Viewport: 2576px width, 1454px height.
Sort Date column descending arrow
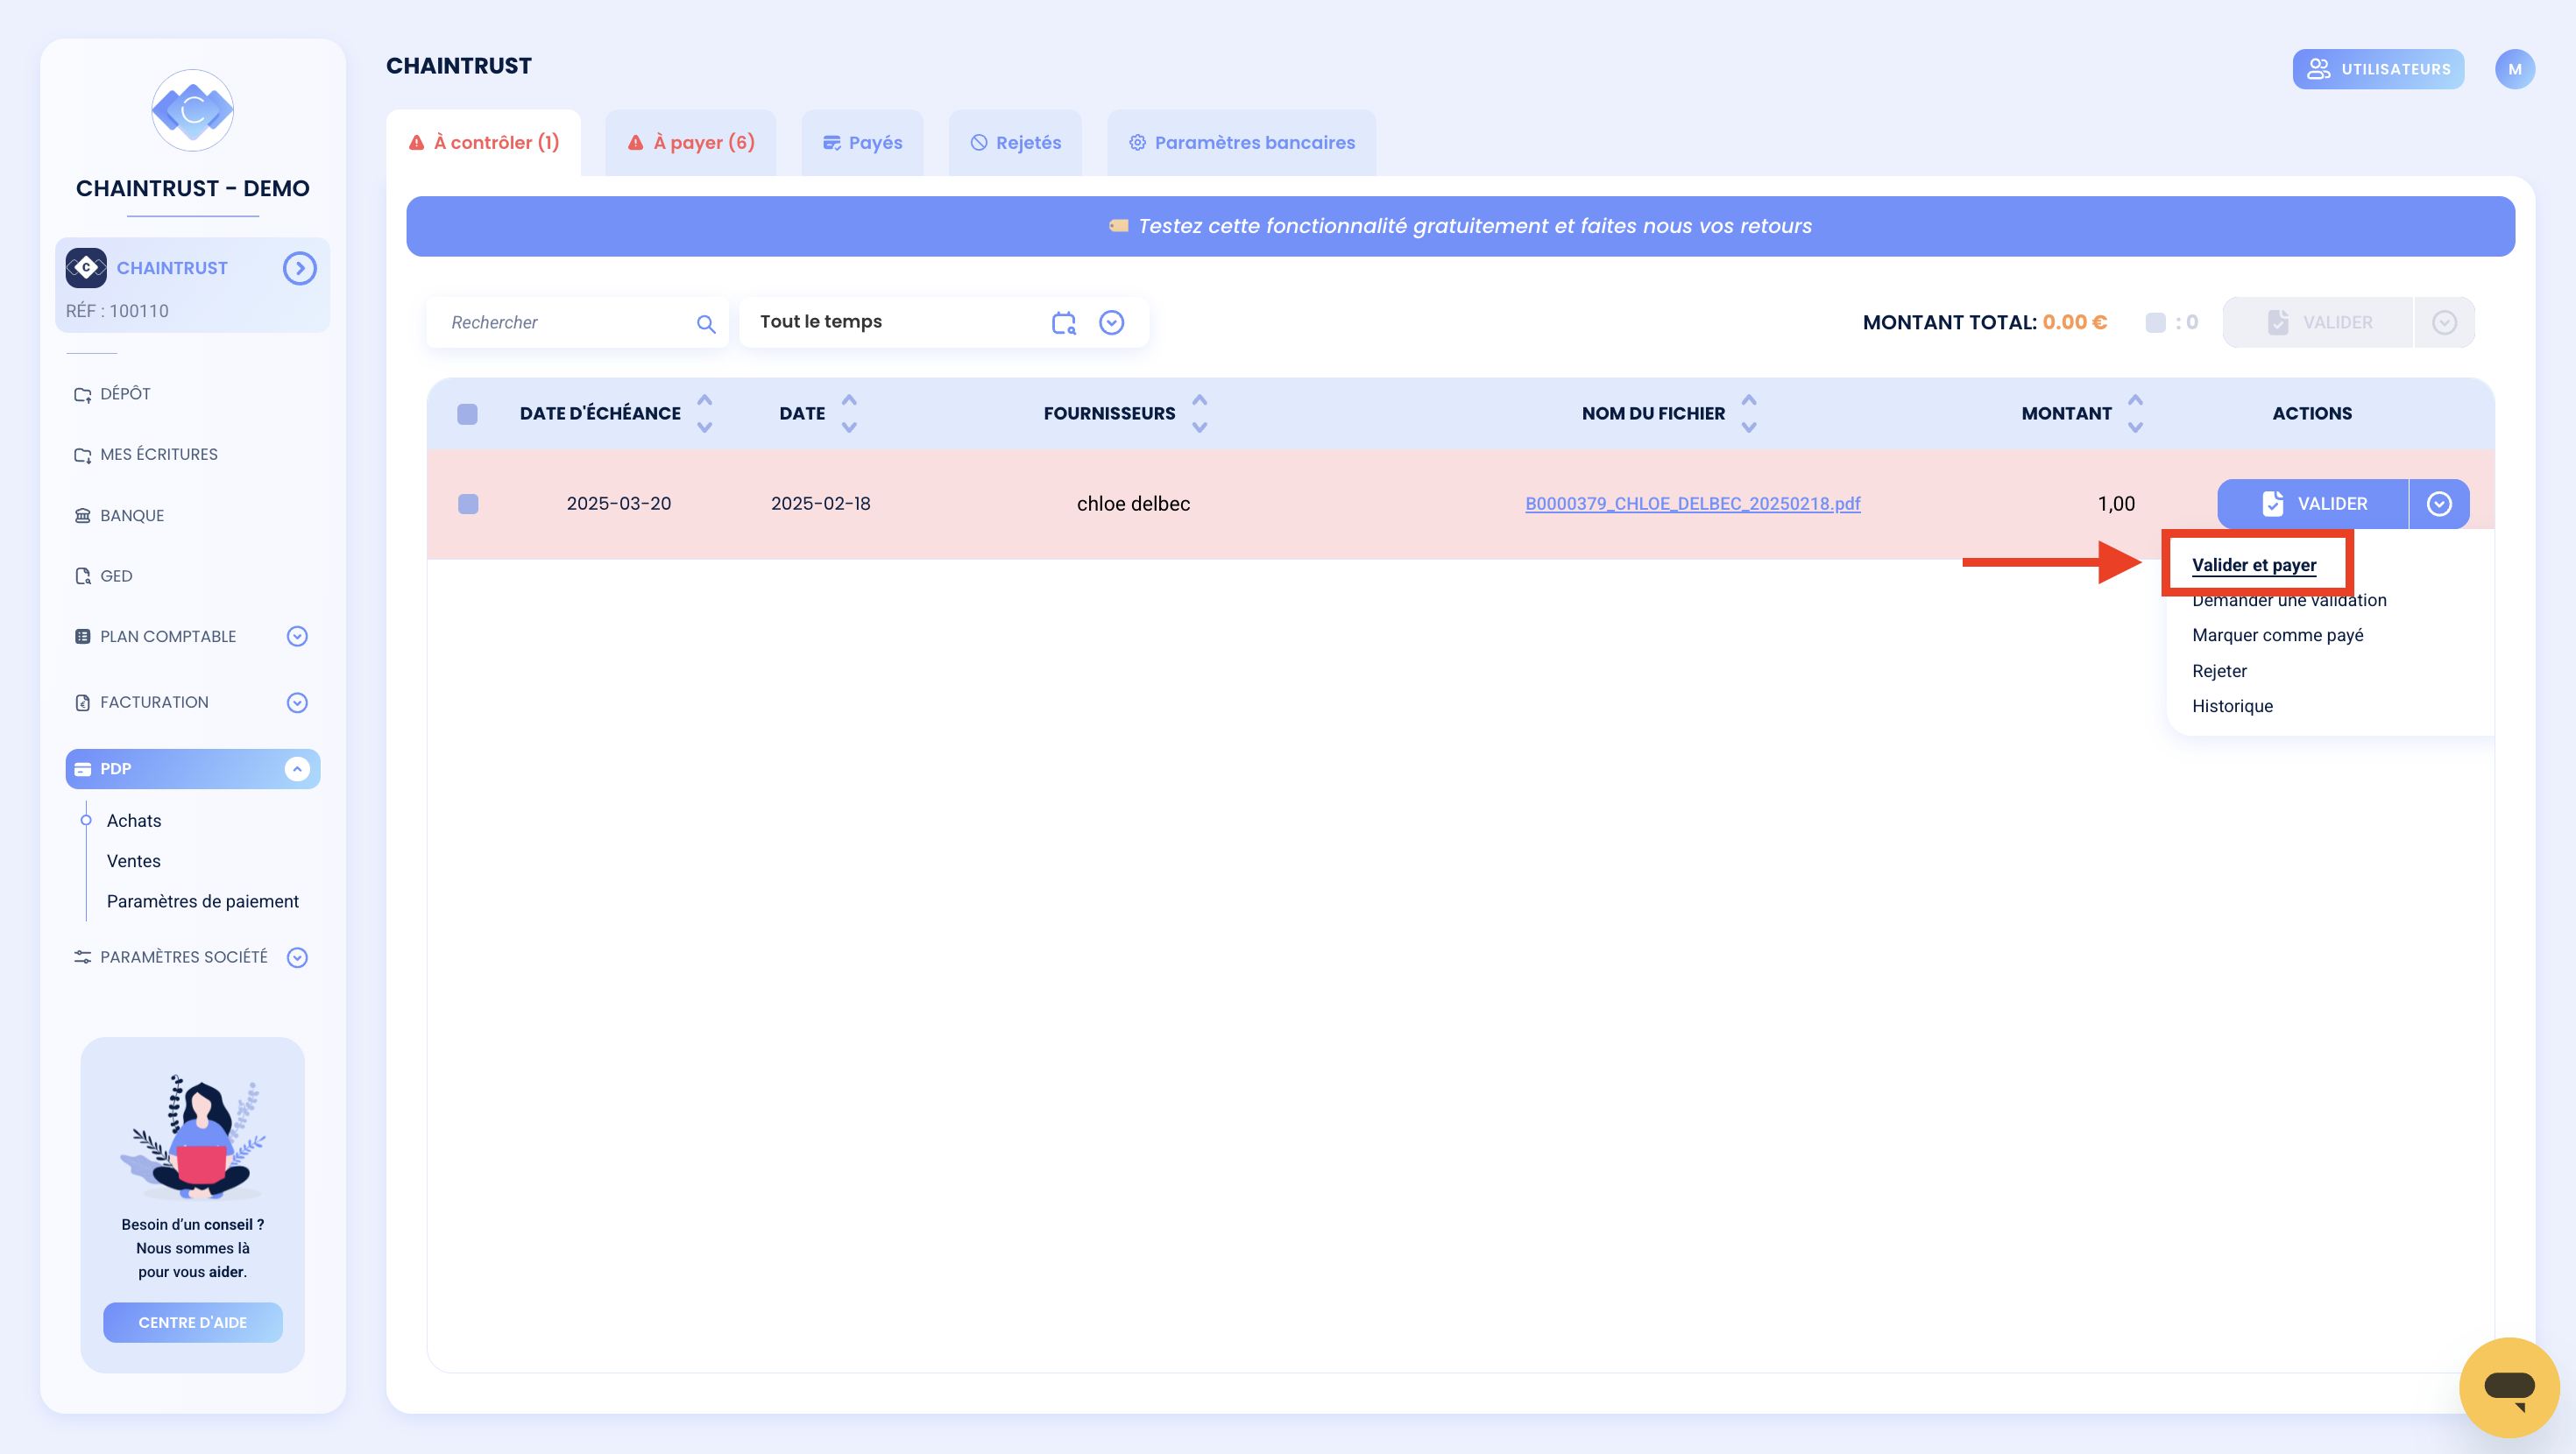pos(849,427)
